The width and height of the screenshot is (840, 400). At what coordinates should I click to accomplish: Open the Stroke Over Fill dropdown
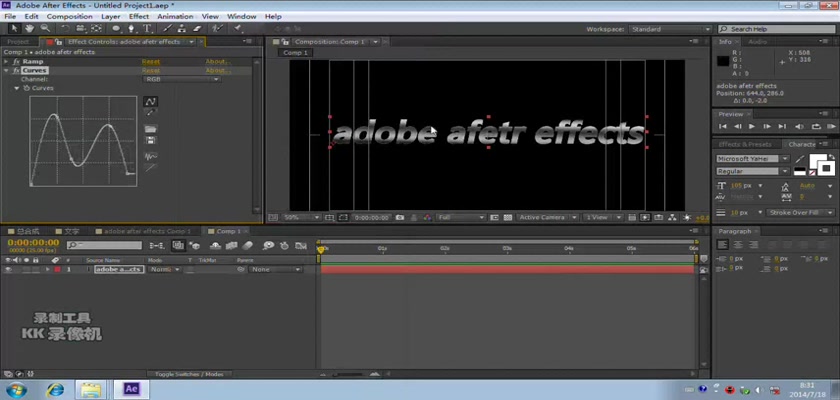pyautogui.click(x=800, y=213)
